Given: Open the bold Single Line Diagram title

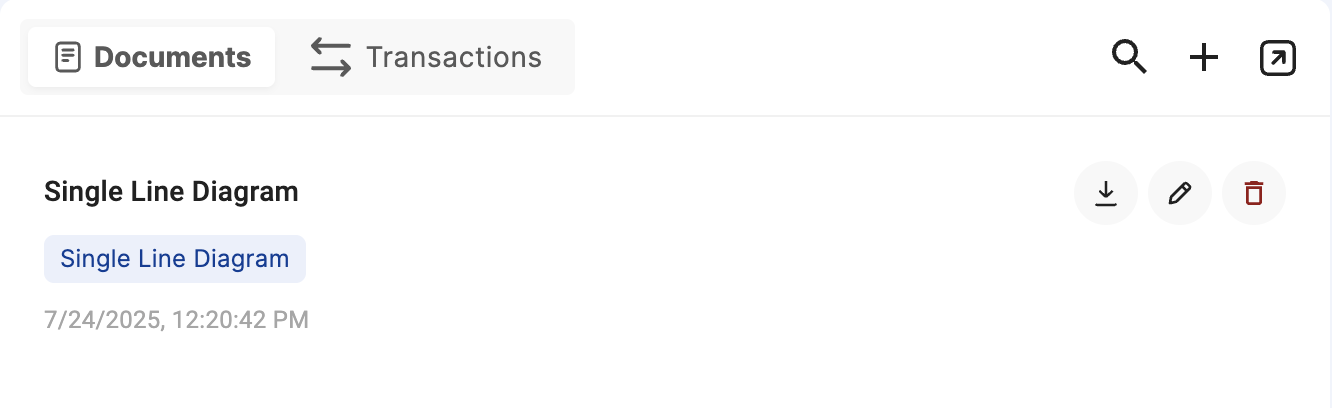Looking at the screenshot, I should (x=171, y=191).
